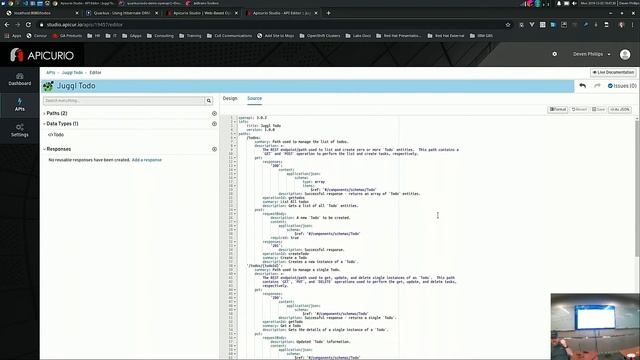Click the gear icon in the Apicurio header

click(x=554, y=54)
